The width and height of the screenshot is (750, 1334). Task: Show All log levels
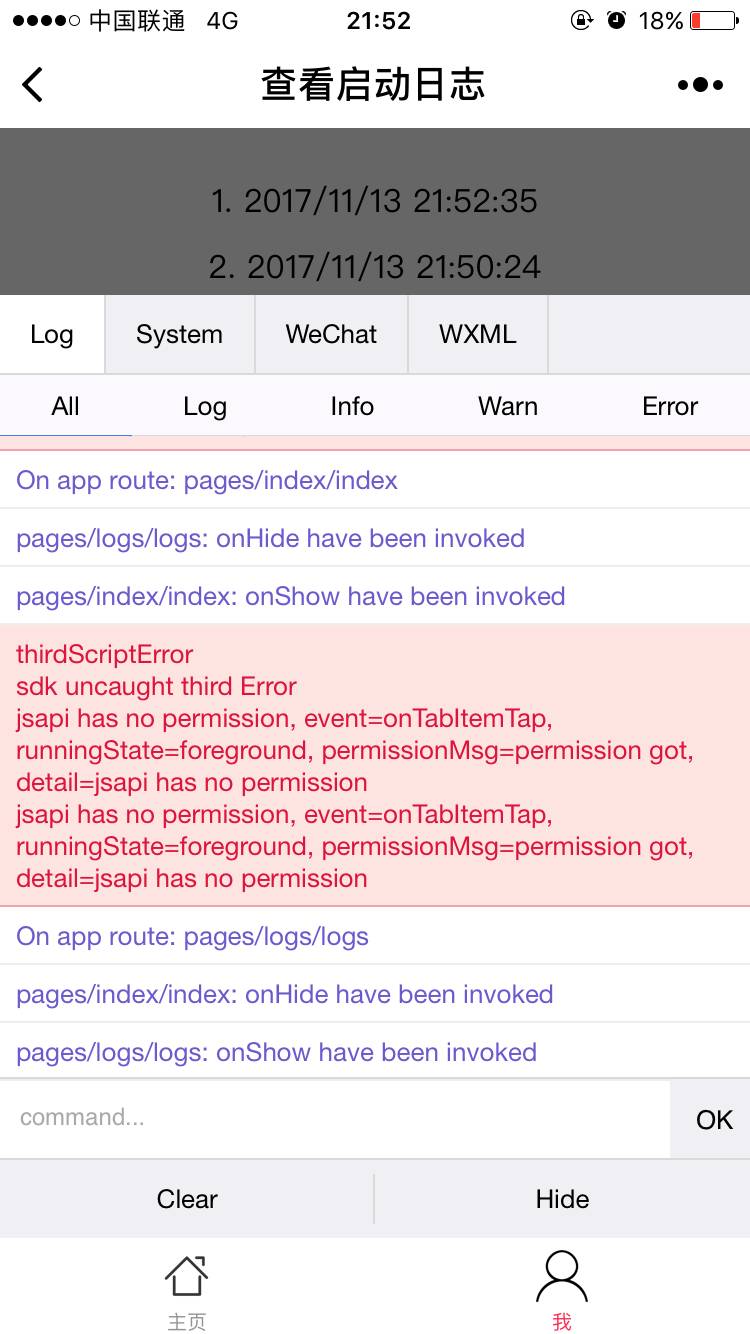coord(66,407)
